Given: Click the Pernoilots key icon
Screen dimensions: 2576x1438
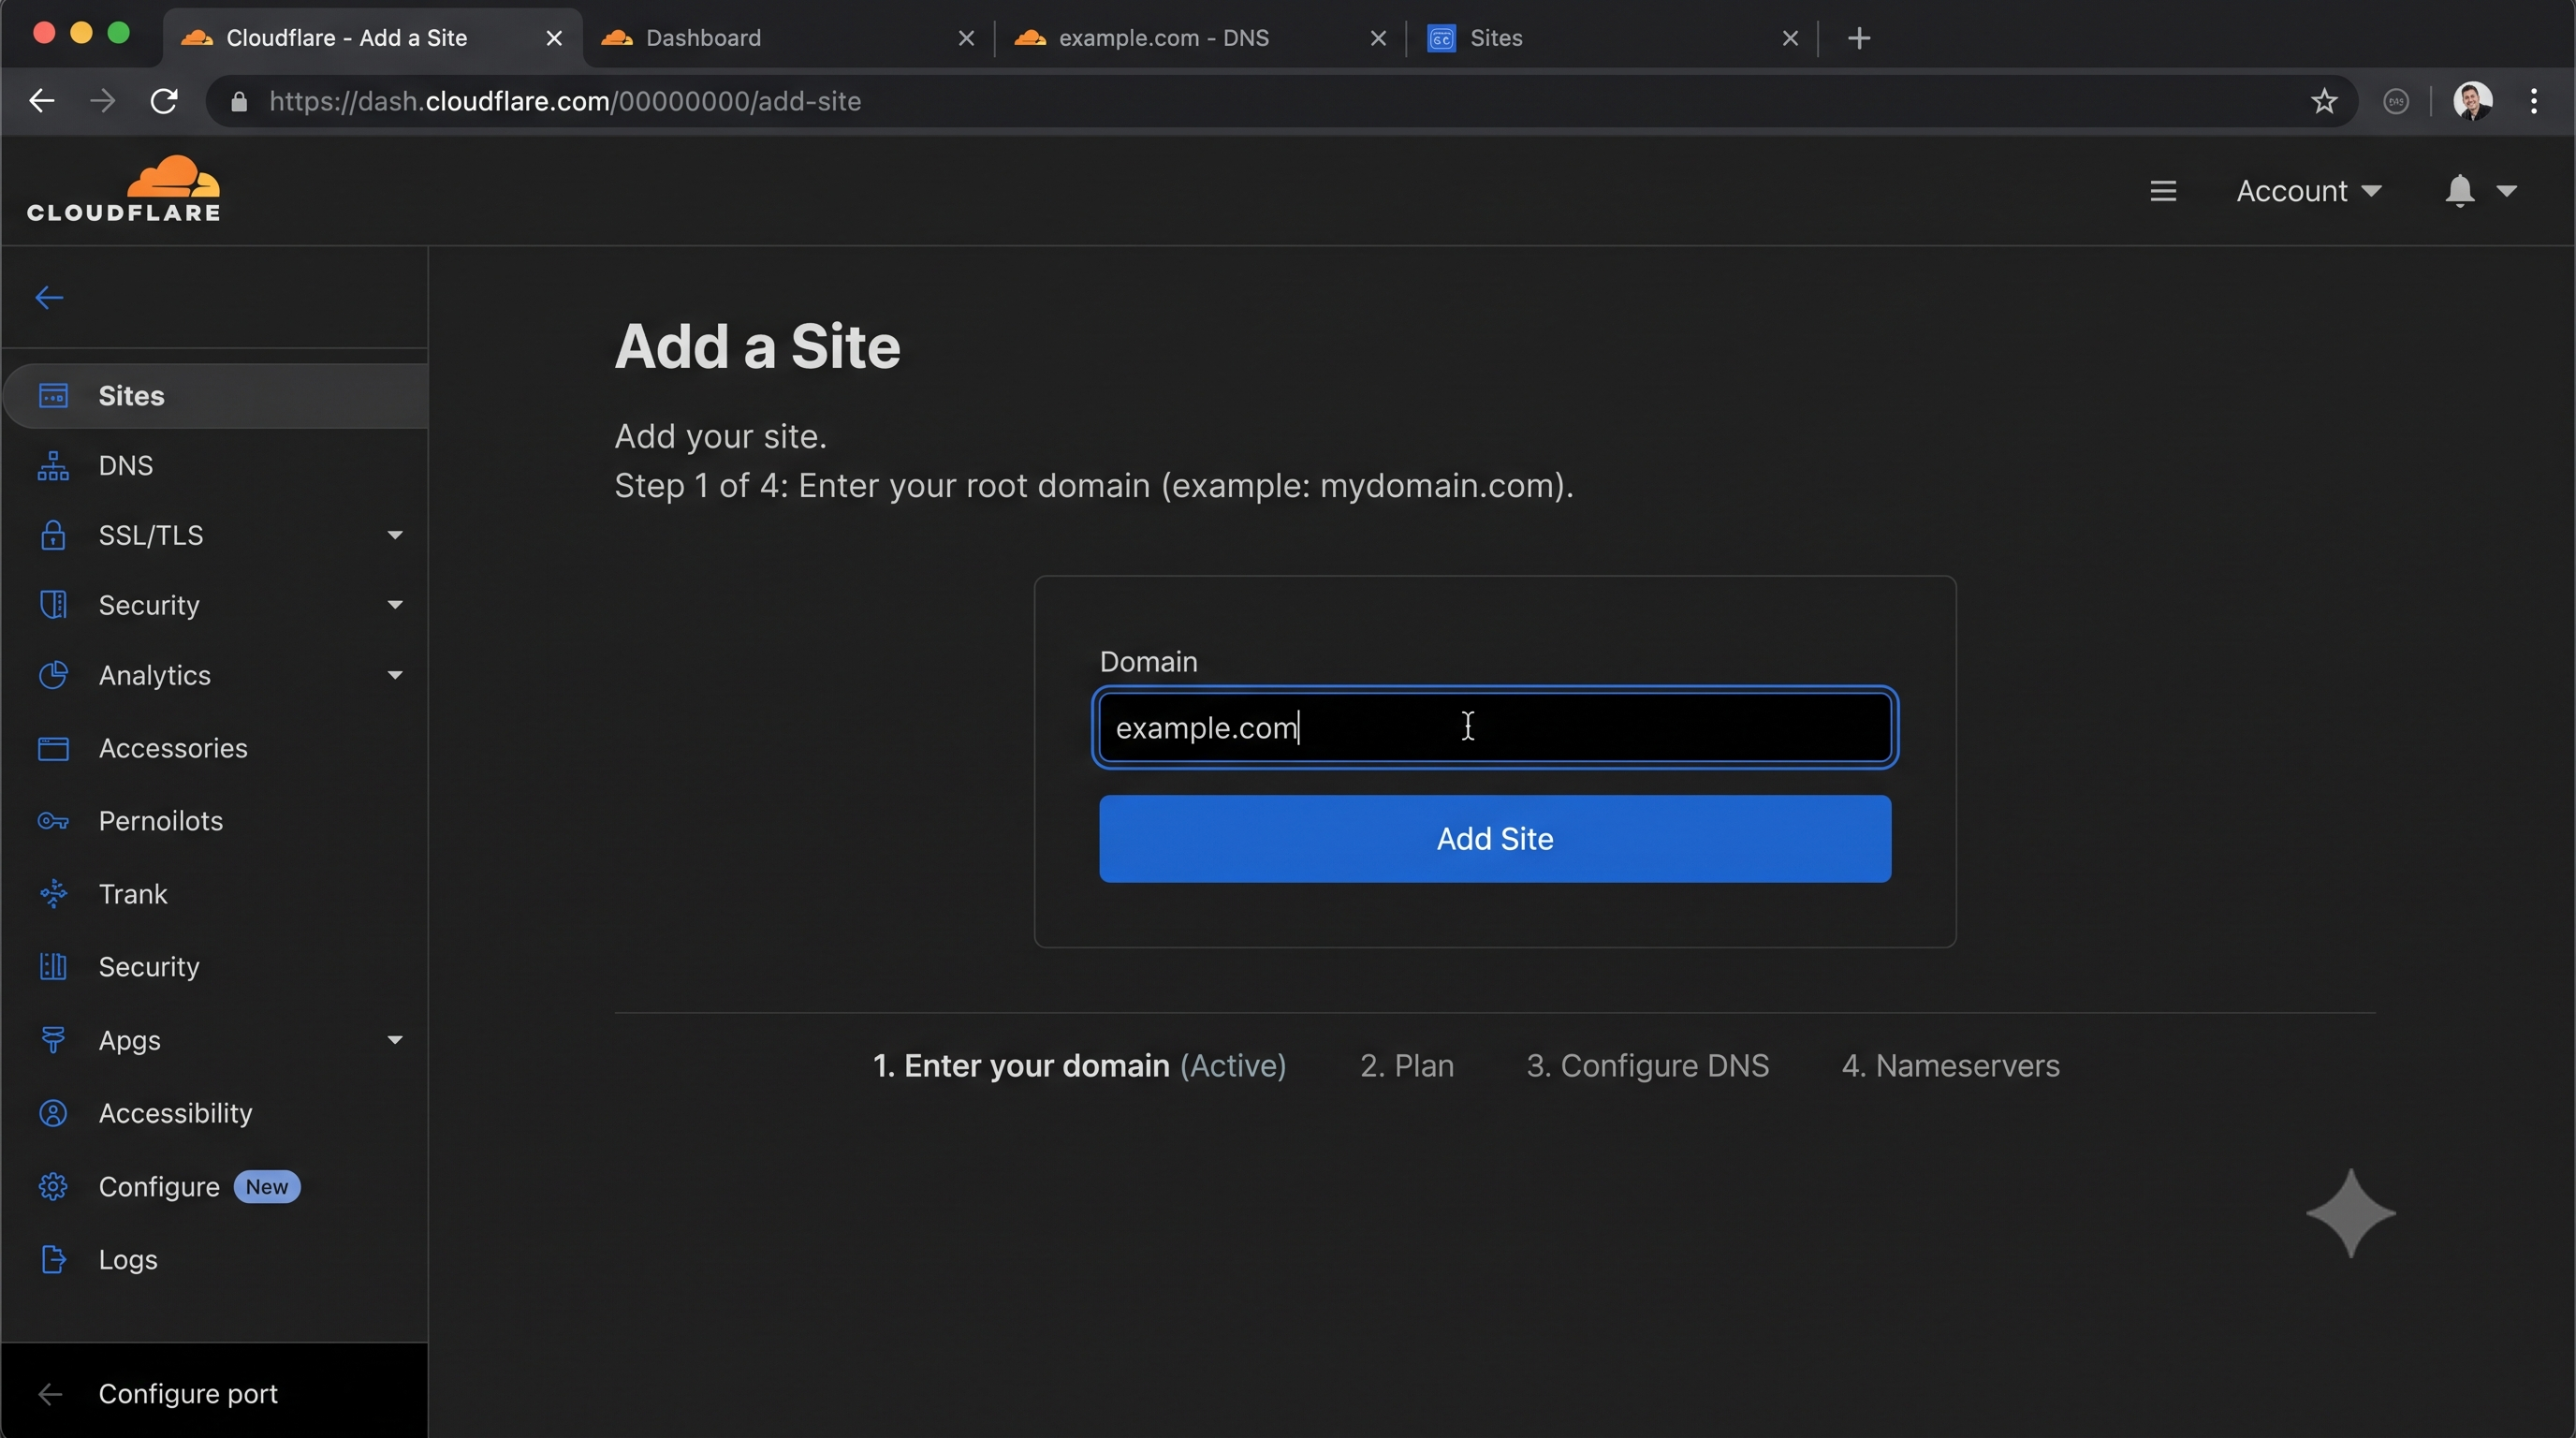Looking at the screenshot, I should [53, 821].
